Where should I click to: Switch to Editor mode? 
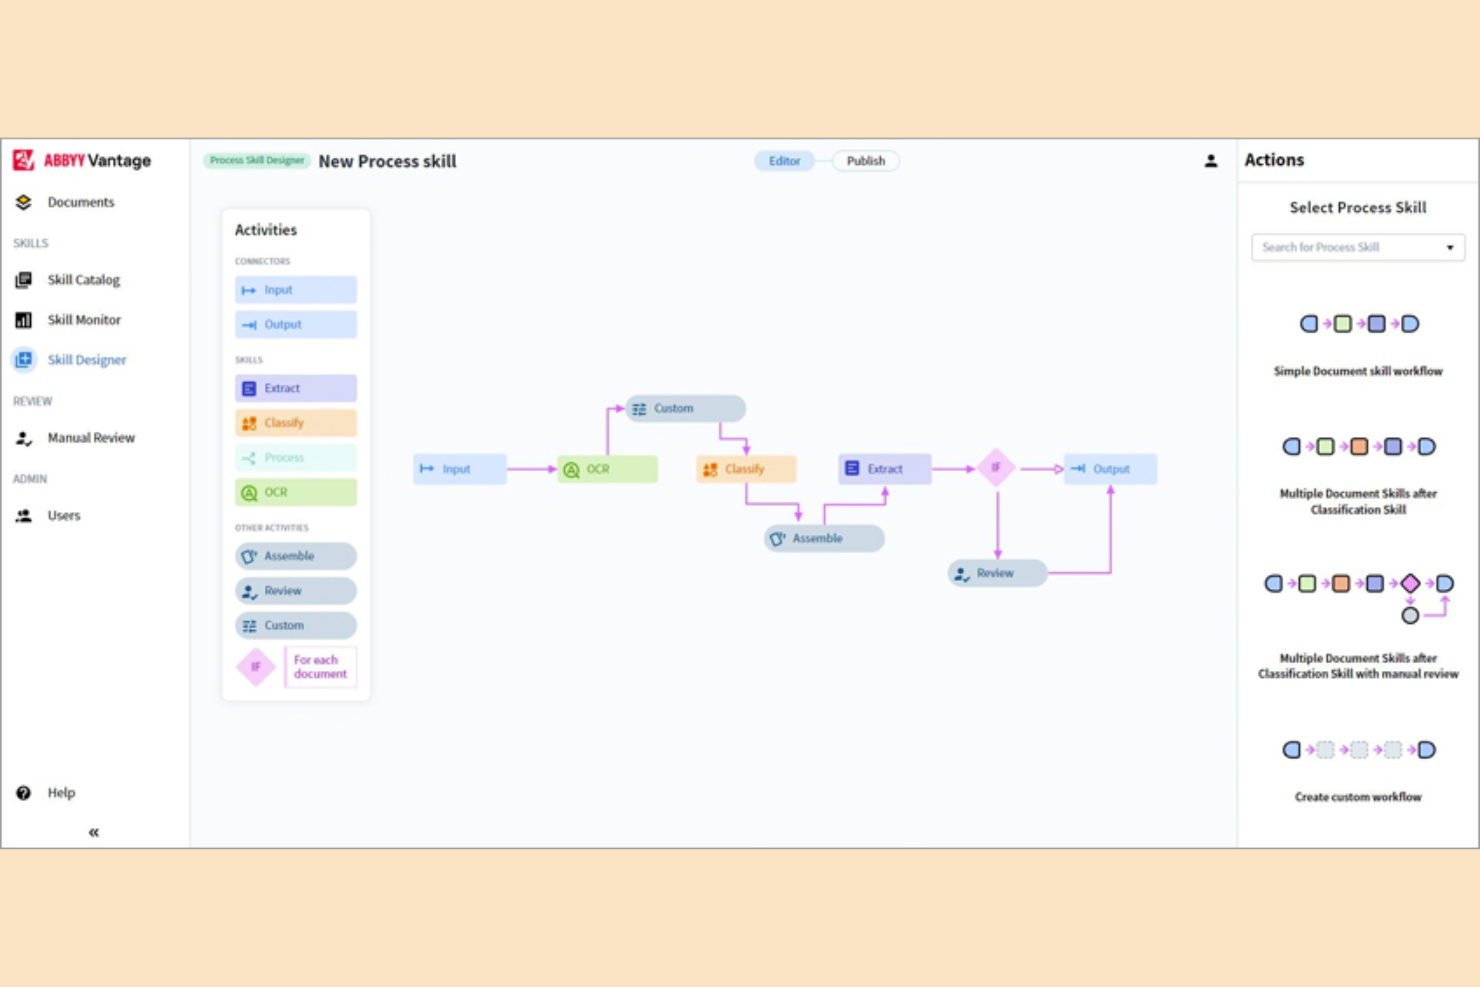point(784,161)
